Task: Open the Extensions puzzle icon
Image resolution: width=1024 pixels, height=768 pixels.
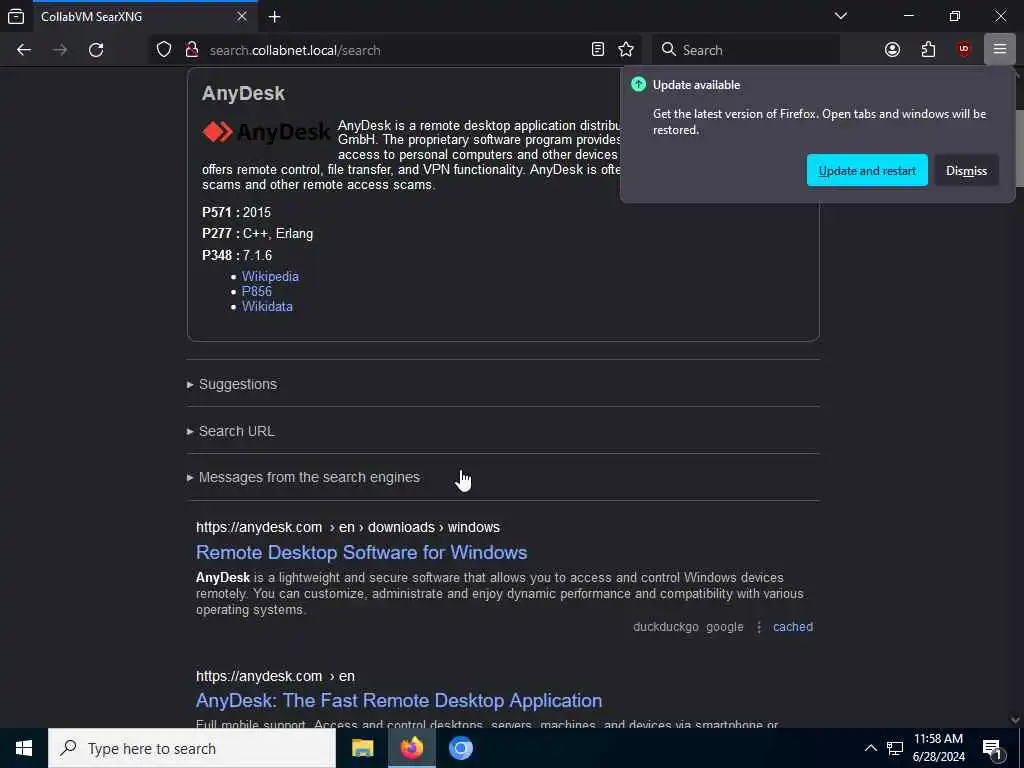Action: (928, 50)
